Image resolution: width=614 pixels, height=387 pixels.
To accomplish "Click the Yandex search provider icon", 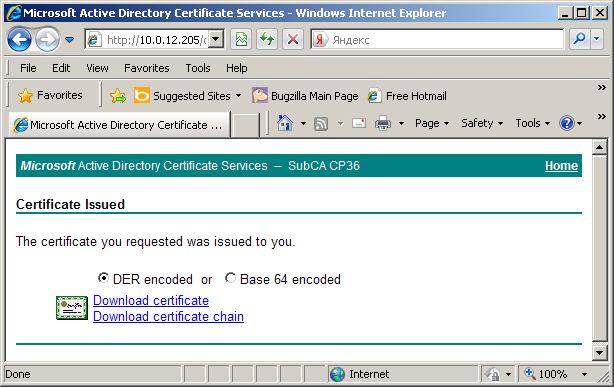I will (320, 40).
